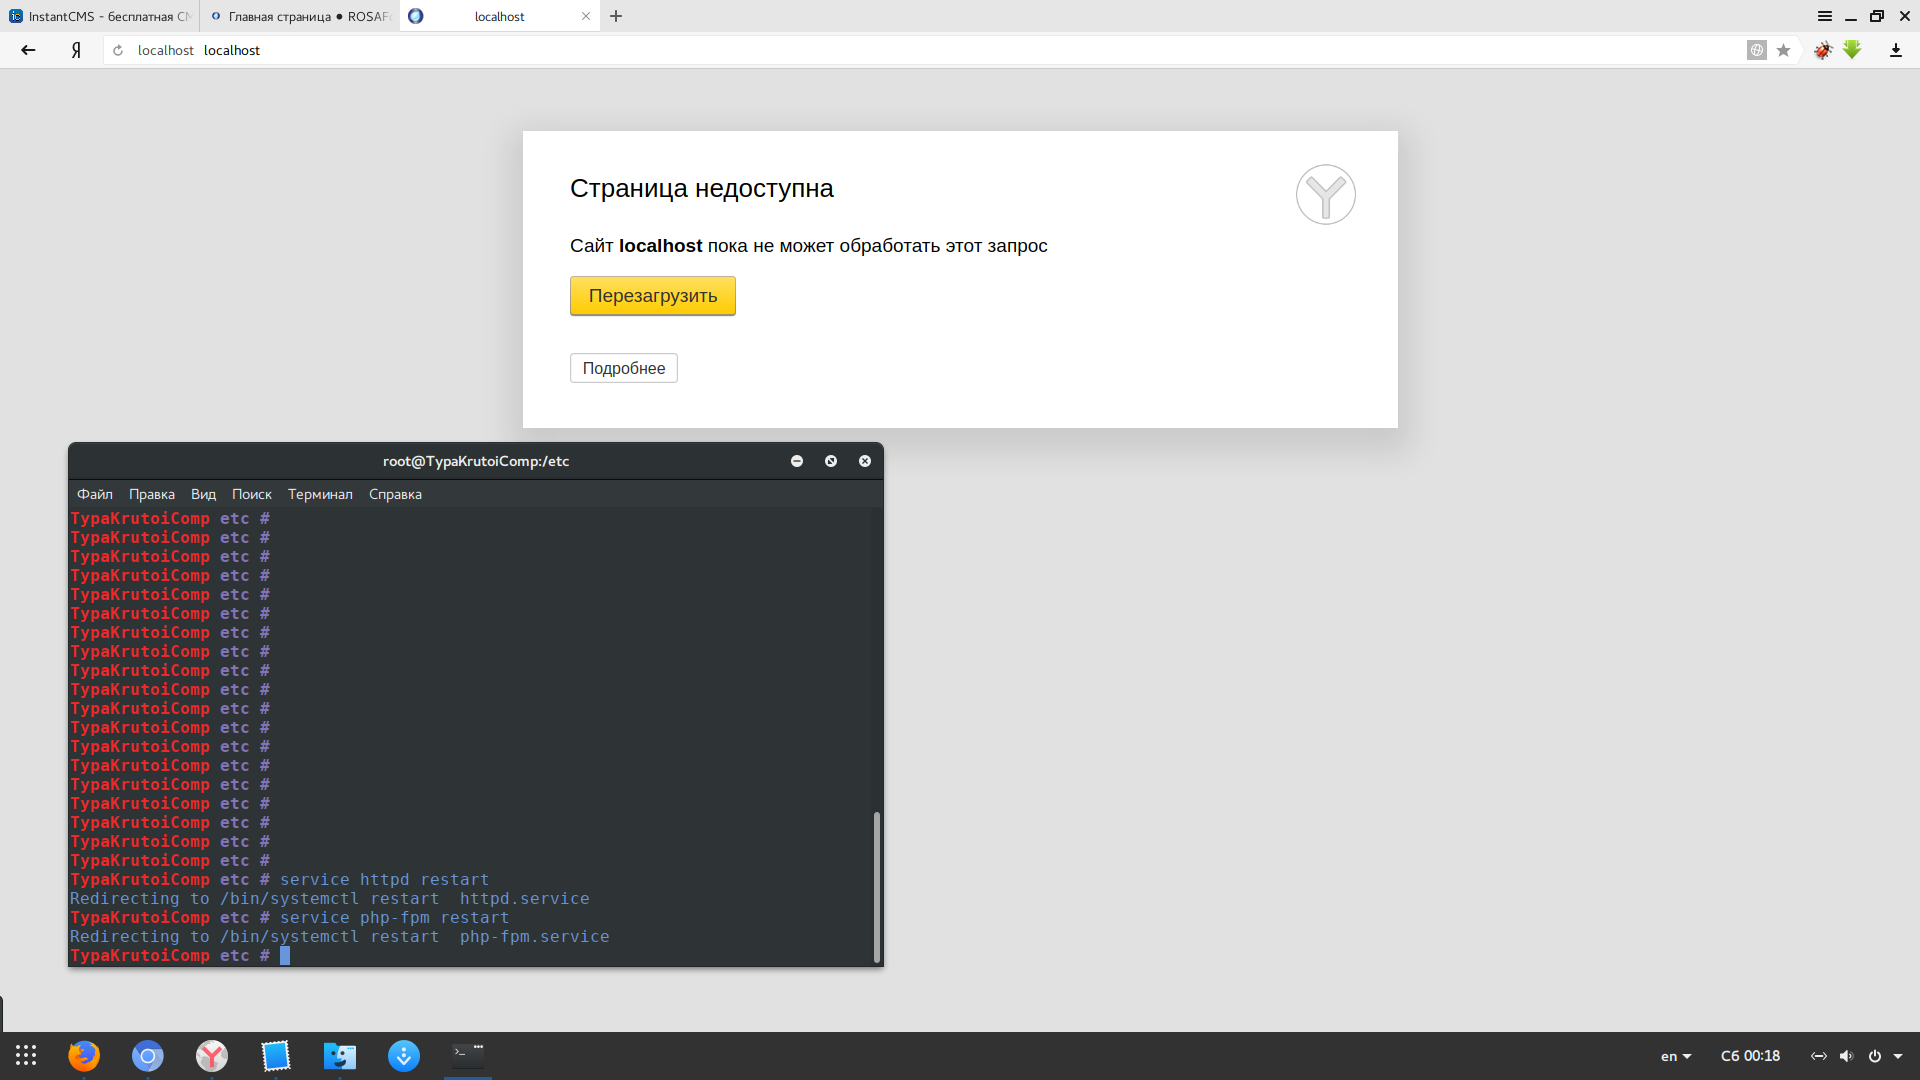
Task: Click the reload icon in address bar
Action: coord(118,50)
